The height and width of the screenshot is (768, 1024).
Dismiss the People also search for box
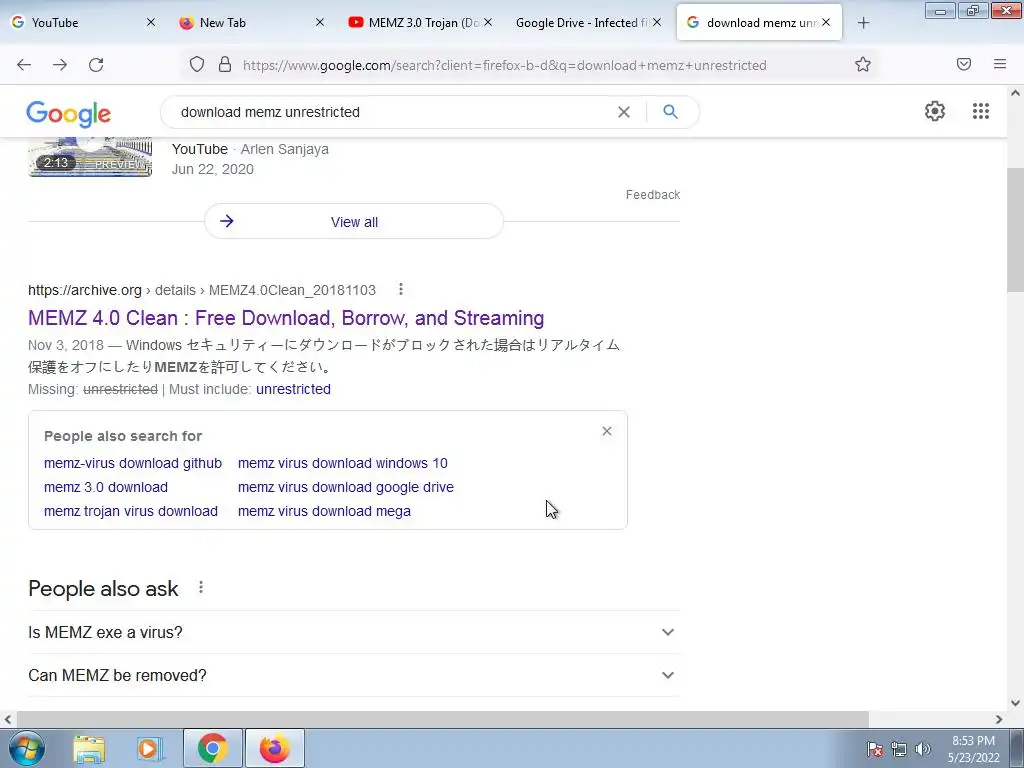(x=607, y=431)
